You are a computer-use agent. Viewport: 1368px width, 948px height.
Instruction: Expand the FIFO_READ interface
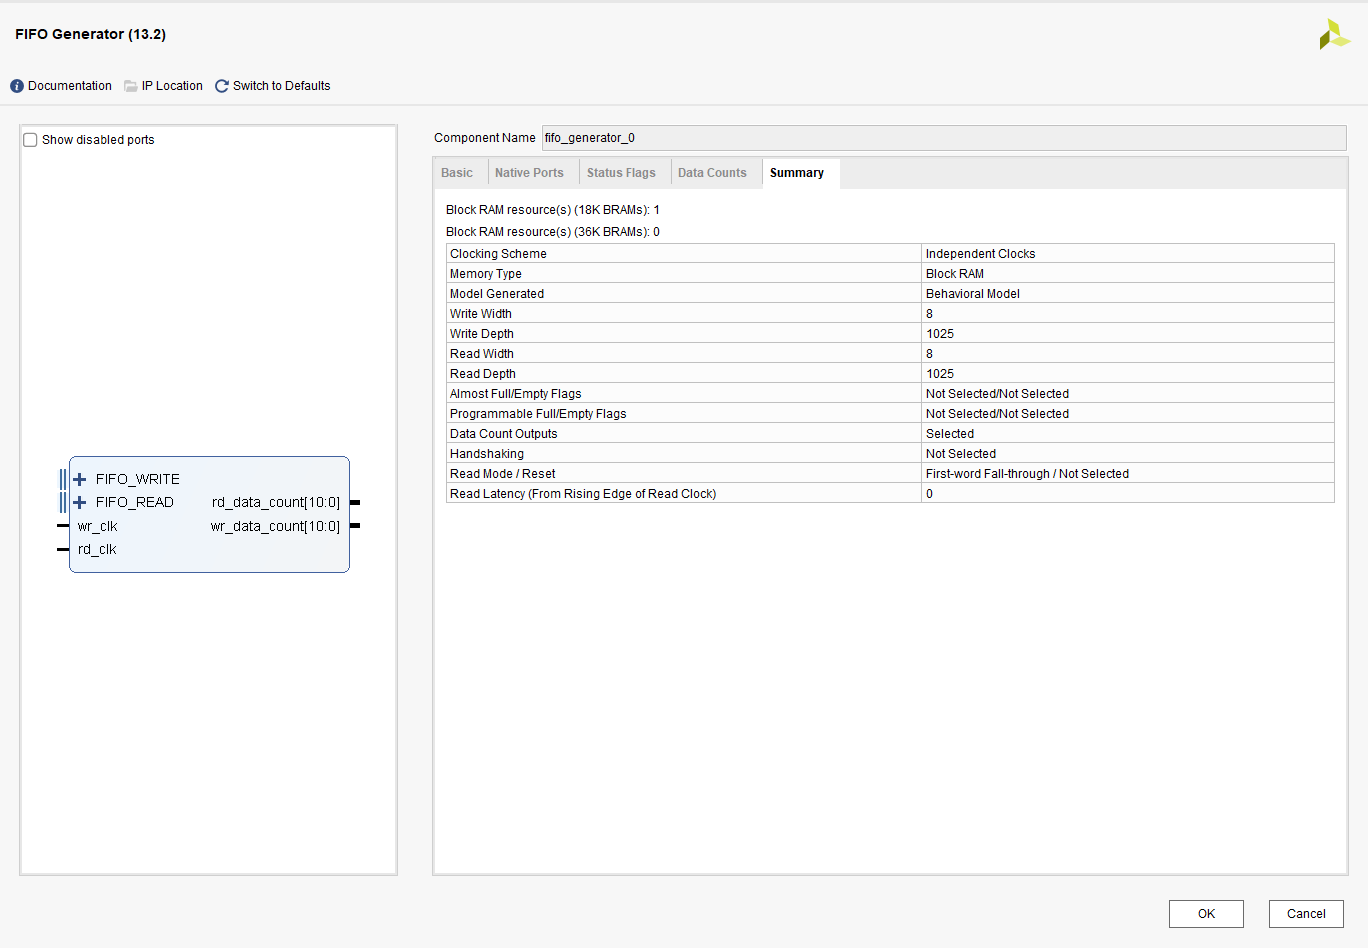tap(80, 502)
